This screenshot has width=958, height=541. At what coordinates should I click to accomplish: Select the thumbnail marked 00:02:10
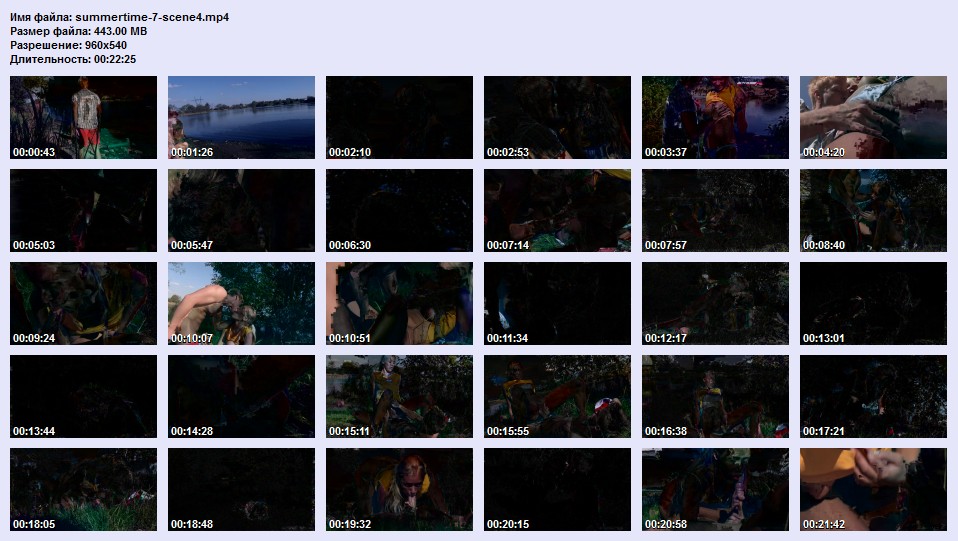click(x=399, y=117)
